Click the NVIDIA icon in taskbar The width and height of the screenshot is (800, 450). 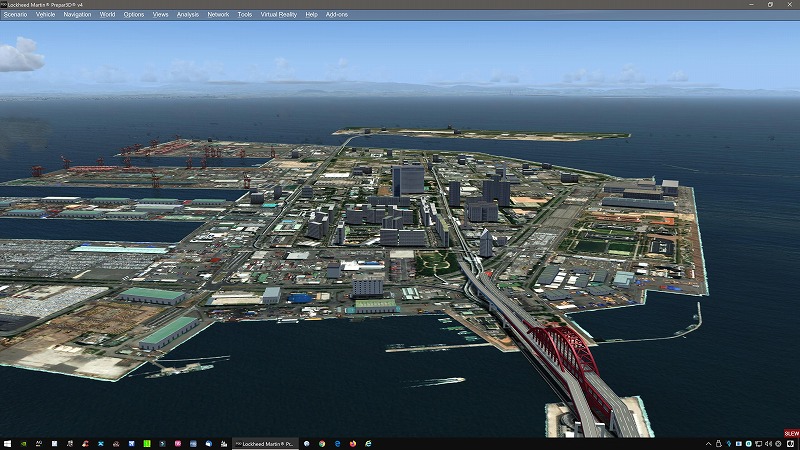point(21,443)
